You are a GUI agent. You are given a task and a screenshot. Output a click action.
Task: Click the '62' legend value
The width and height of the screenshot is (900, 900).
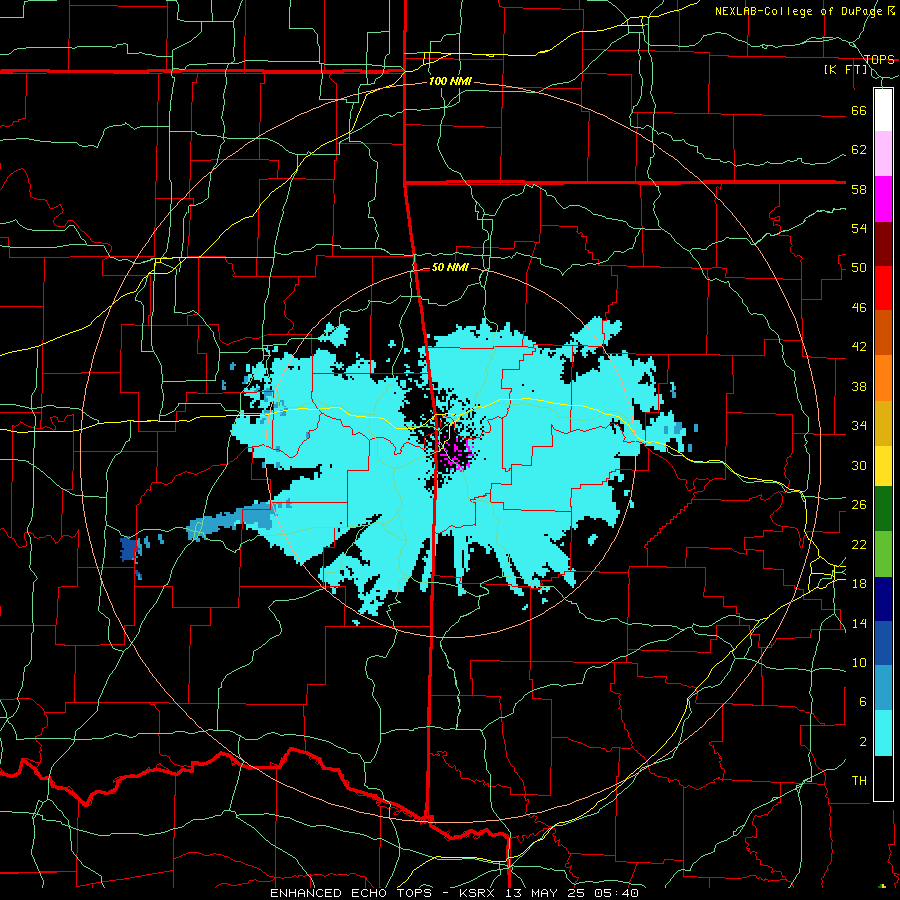coord(859,150)
